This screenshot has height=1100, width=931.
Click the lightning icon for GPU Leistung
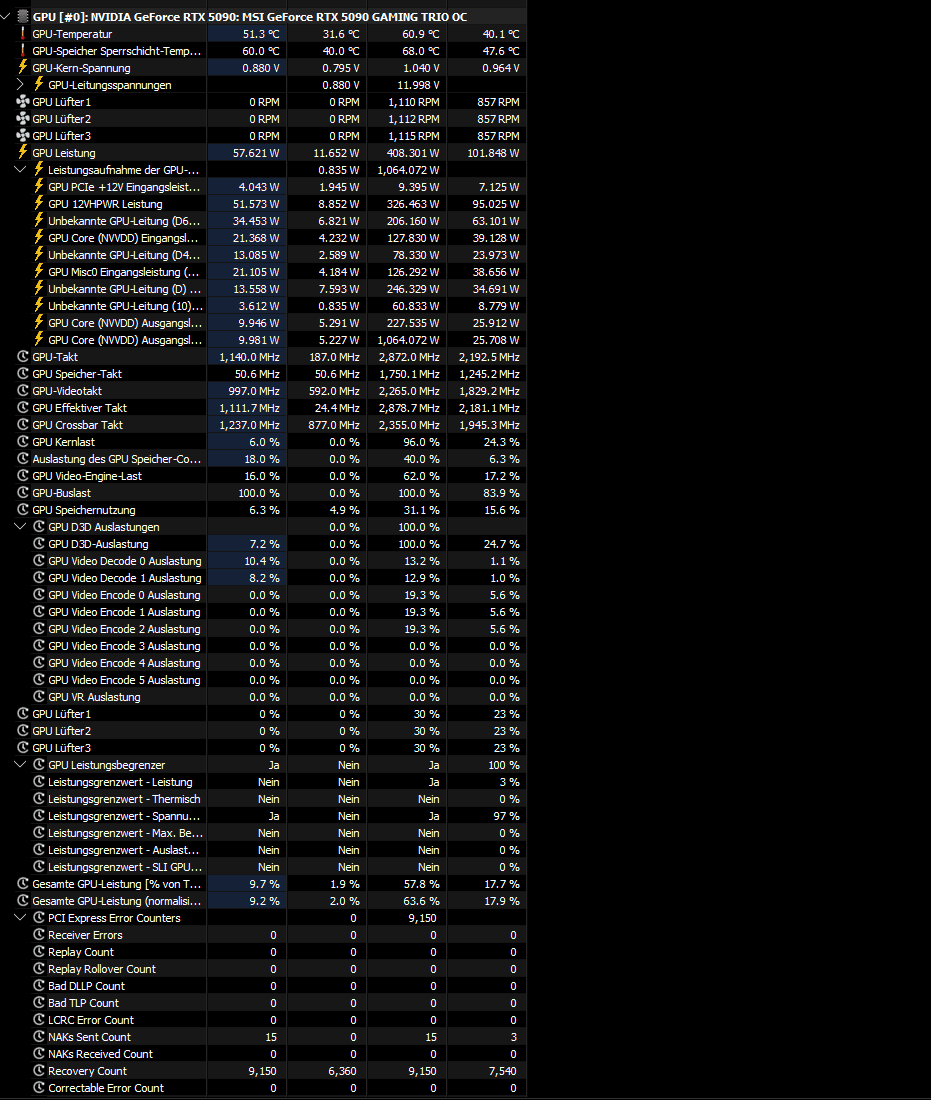(22, 152)
